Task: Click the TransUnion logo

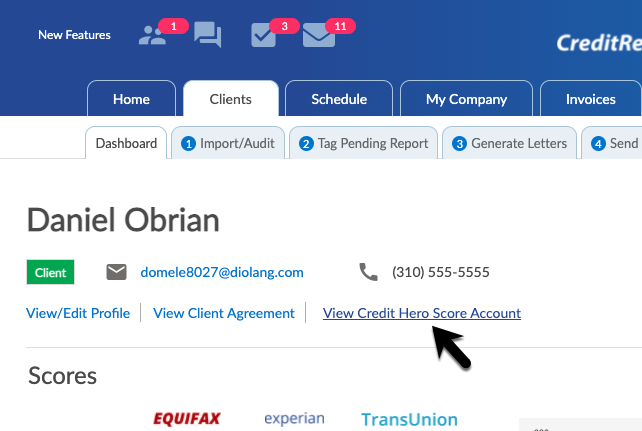Action: pyautogui.click(x=409, y=420)
